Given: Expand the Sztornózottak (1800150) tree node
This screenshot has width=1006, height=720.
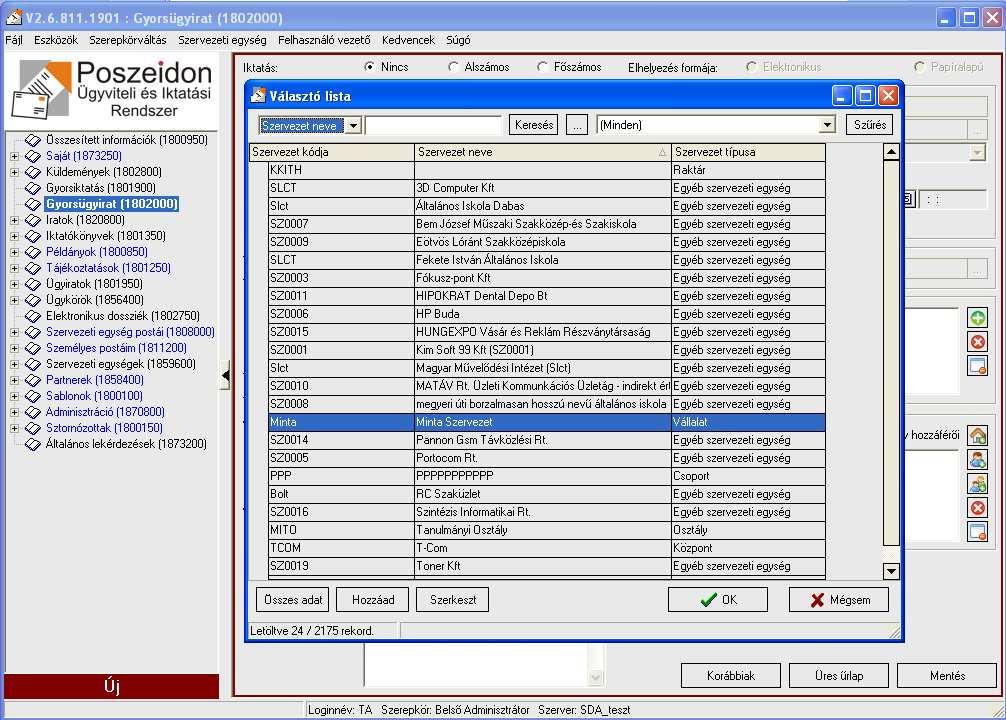Looking at the screenshot, I should (14, 428).
